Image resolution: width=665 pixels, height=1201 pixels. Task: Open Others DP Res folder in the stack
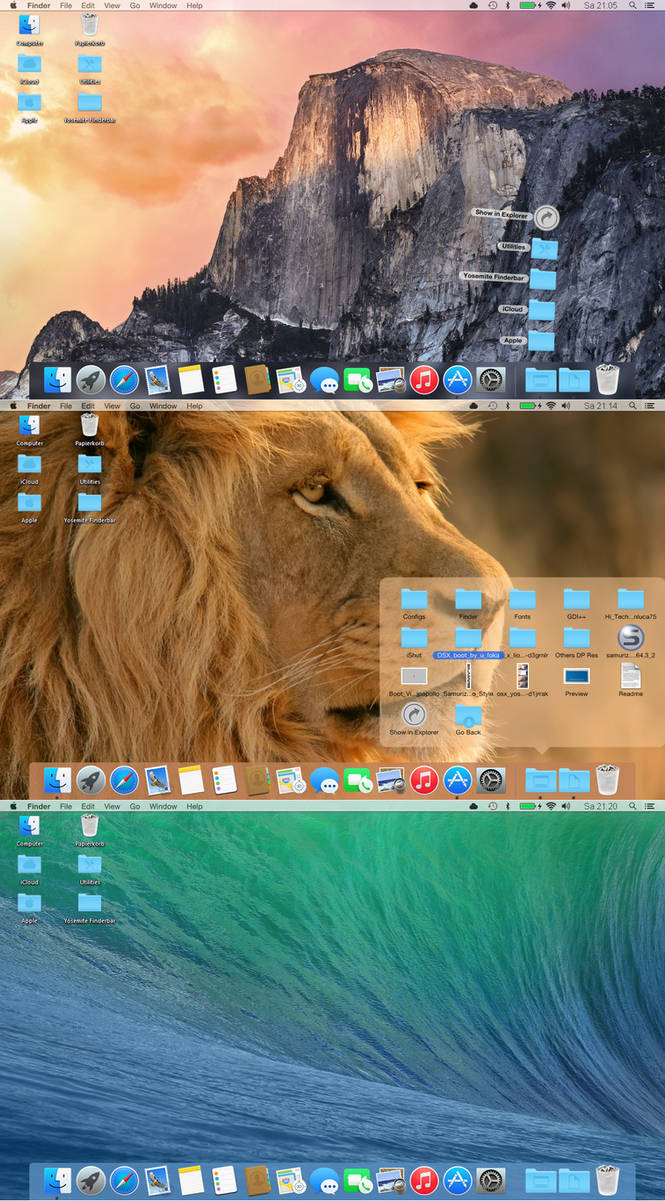[x=576, y=637]
